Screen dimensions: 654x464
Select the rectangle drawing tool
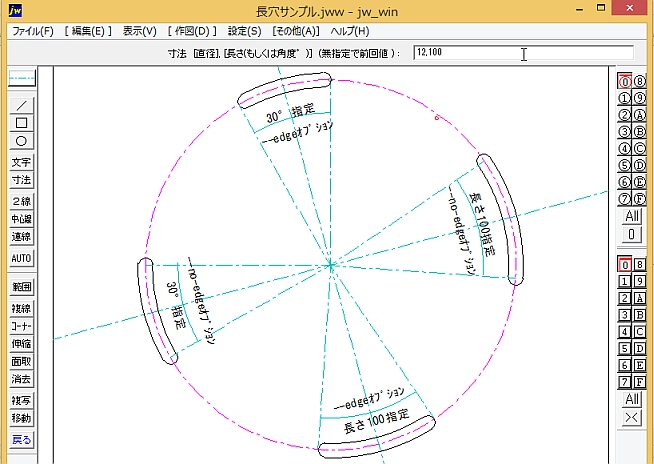coord(21,122)
